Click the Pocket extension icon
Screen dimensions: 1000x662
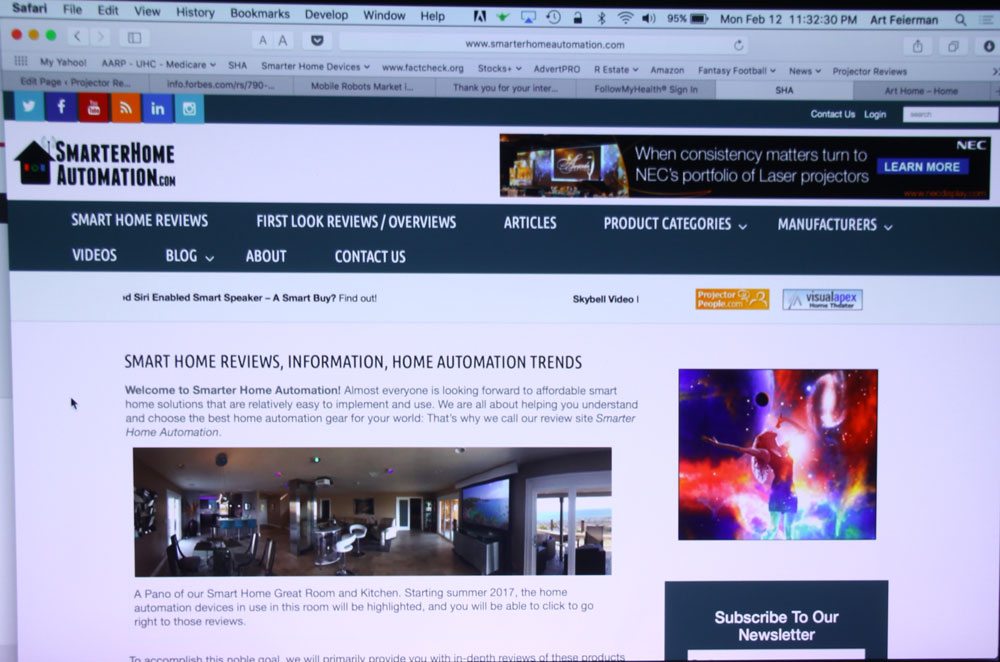pos(317,41)
